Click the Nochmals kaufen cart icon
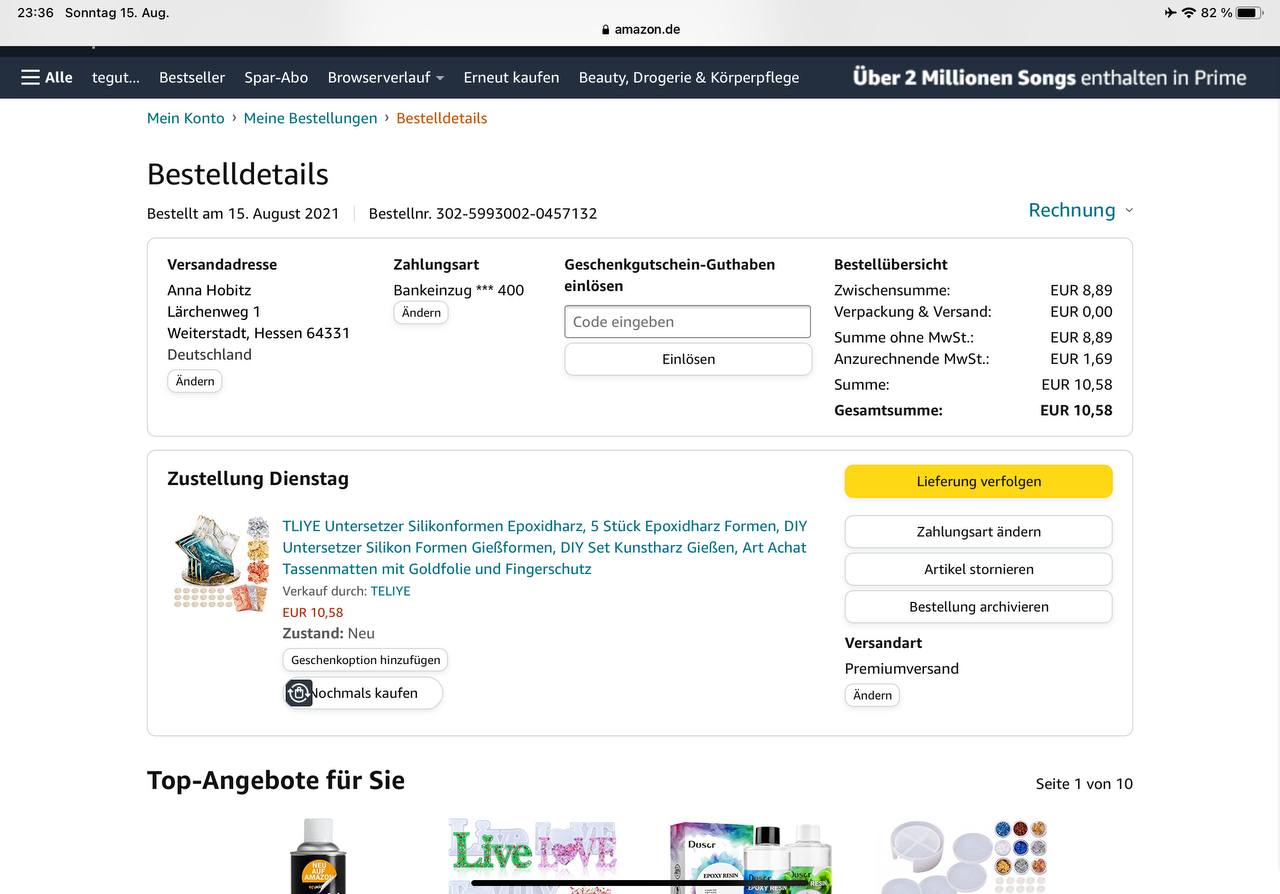 [x=299, y=693]
